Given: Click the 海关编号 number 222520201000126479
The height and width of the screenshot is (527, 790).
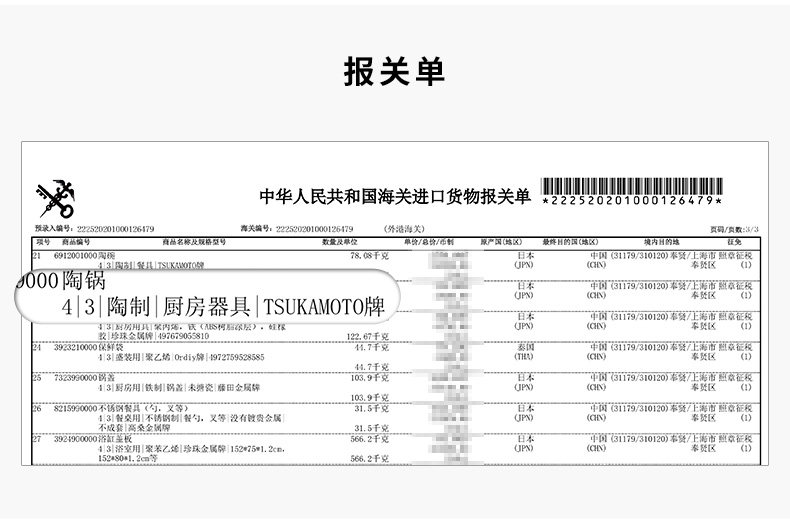Looking at the screenshot, I should point(314,229).
